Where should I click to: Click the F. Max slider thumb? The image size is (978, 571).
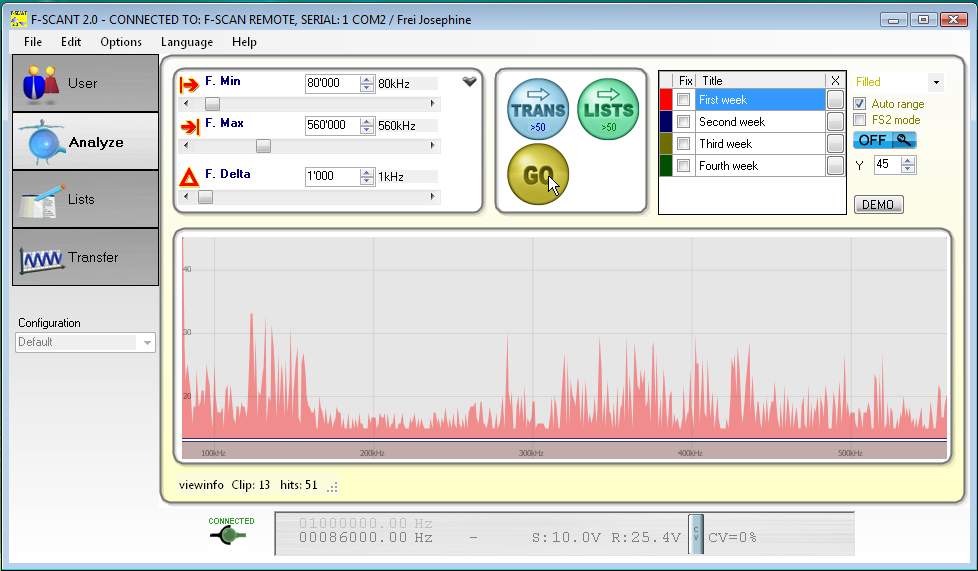point(263,146)
